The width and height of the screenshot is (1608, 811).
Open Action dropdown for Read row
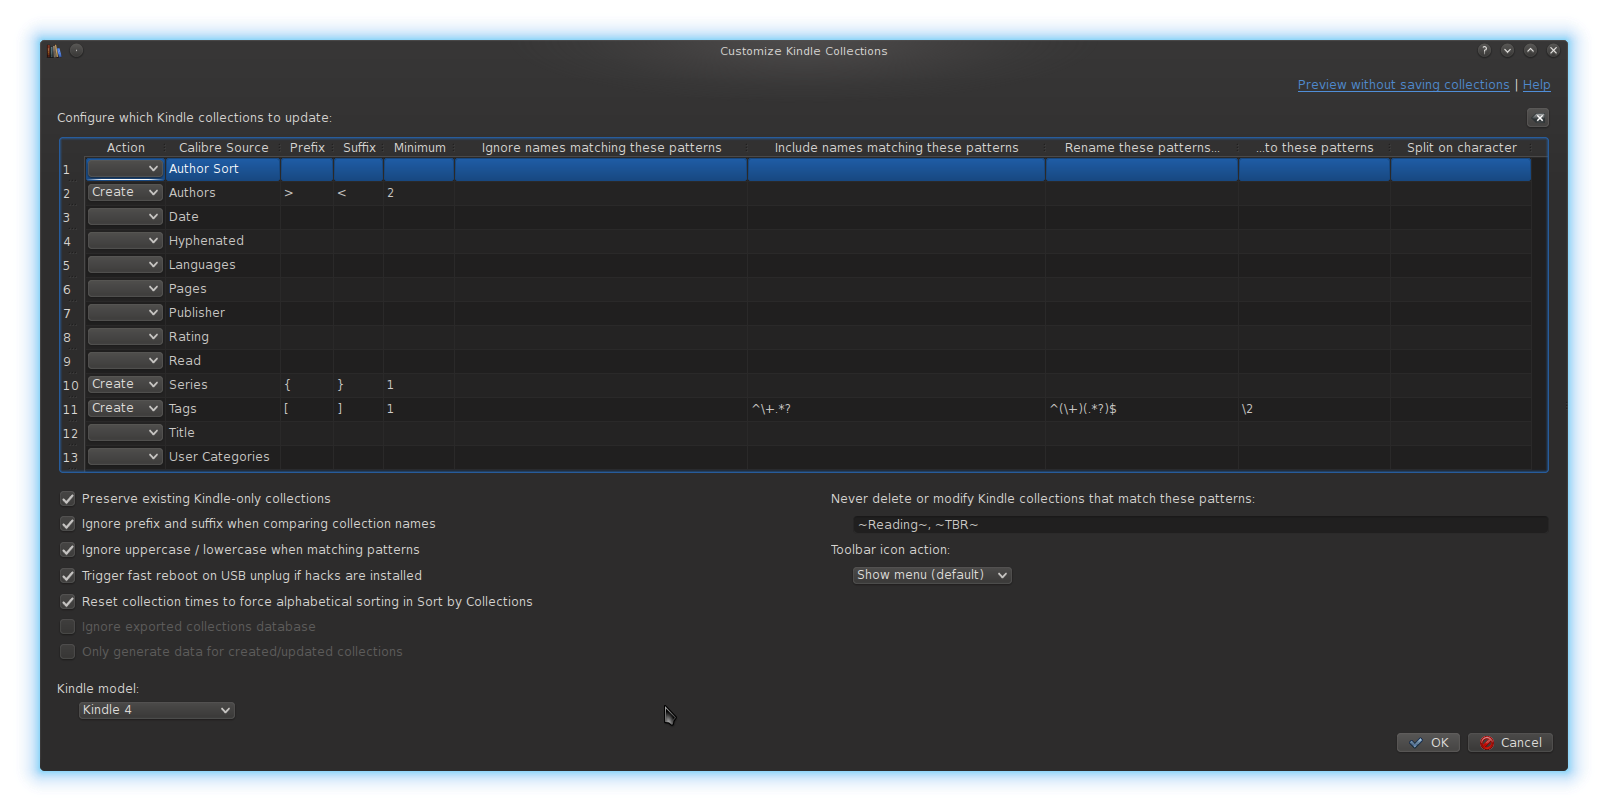click(125, 361)
